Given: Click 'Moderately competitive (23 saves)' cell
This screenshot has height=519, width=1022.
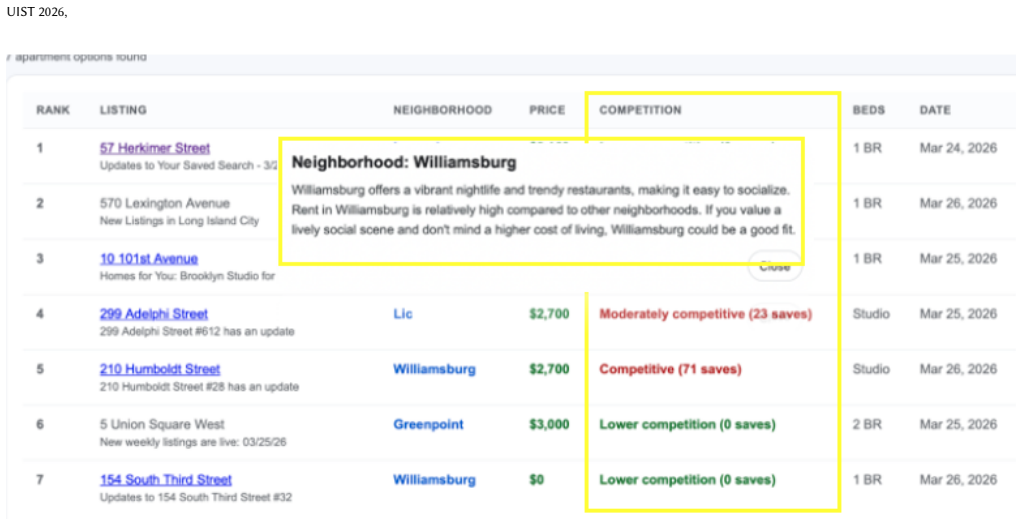Looking at the screenshot, I should 705,314.
